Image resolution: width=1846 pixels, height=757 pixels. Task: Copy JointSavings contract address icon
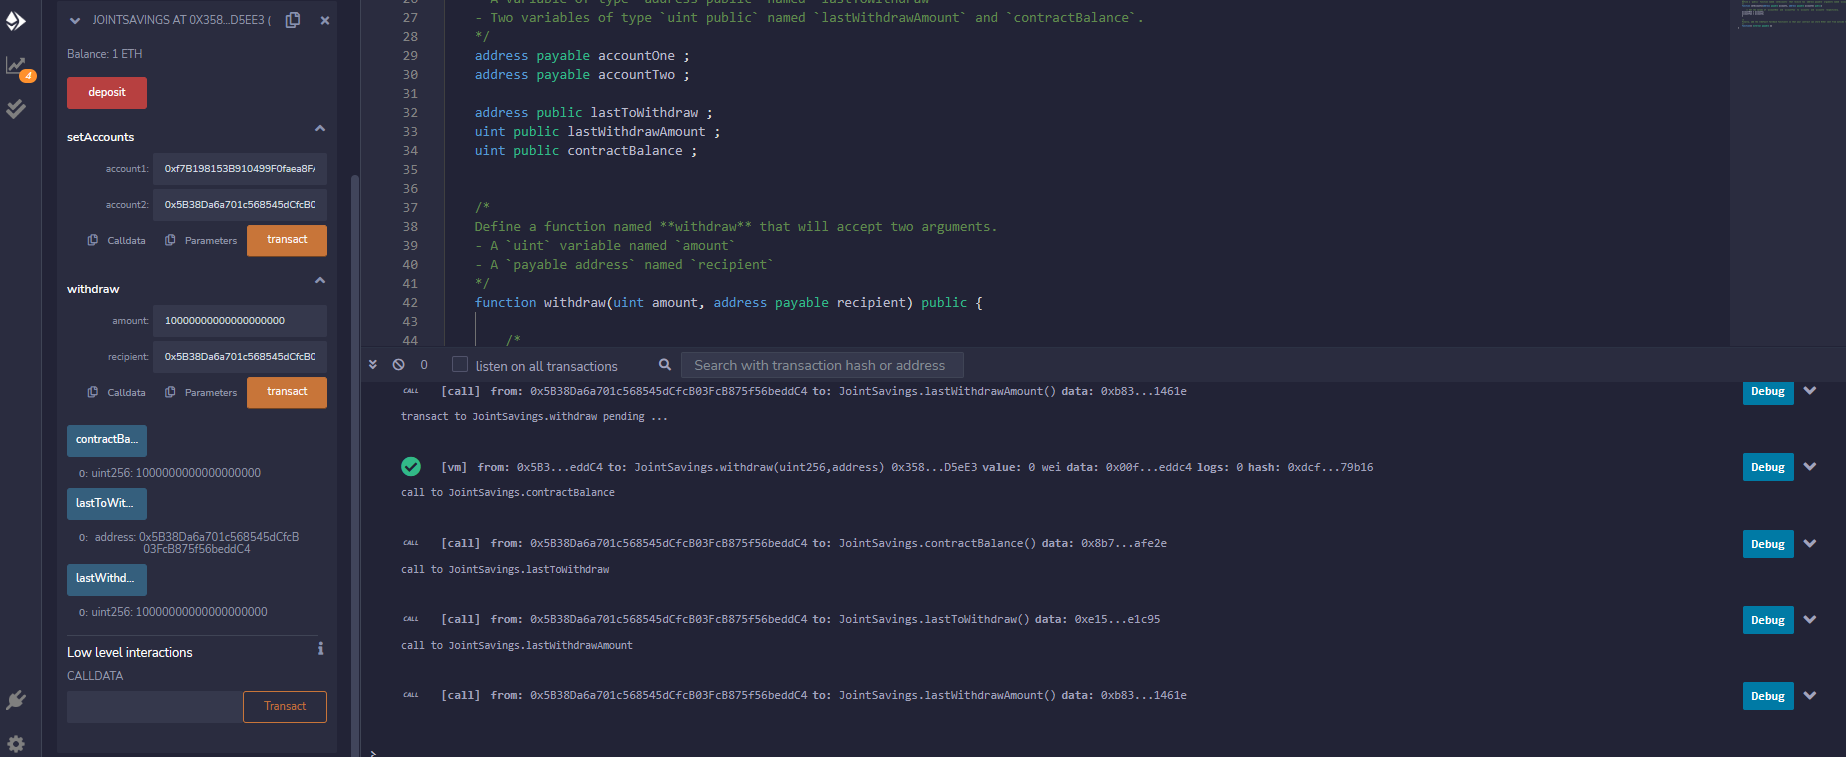[293, 20]
